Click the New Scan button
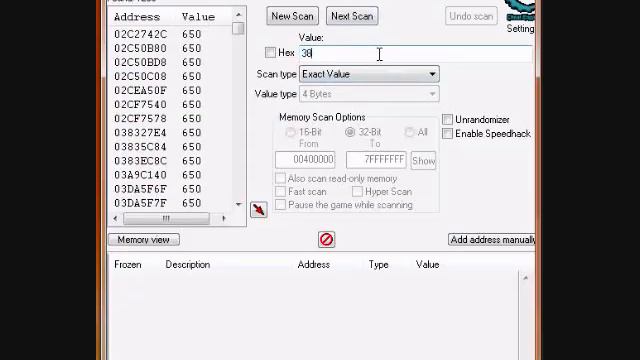 point(293,16)
